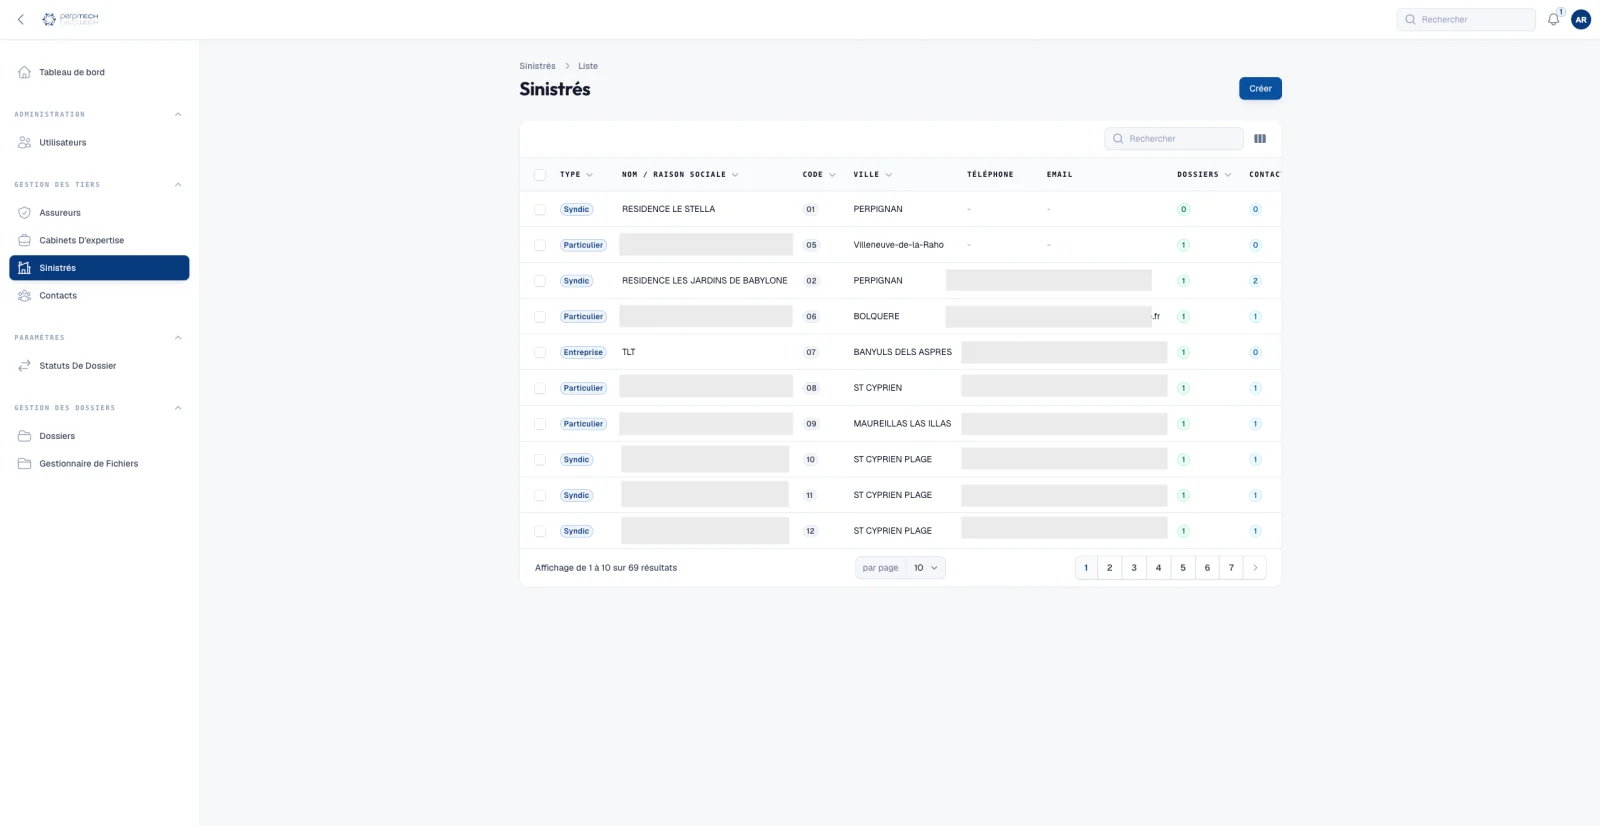Viewport: 1600px width, 826px height.
Task: Focus the top Rechercher search field
Action: tap(1466, 19)
